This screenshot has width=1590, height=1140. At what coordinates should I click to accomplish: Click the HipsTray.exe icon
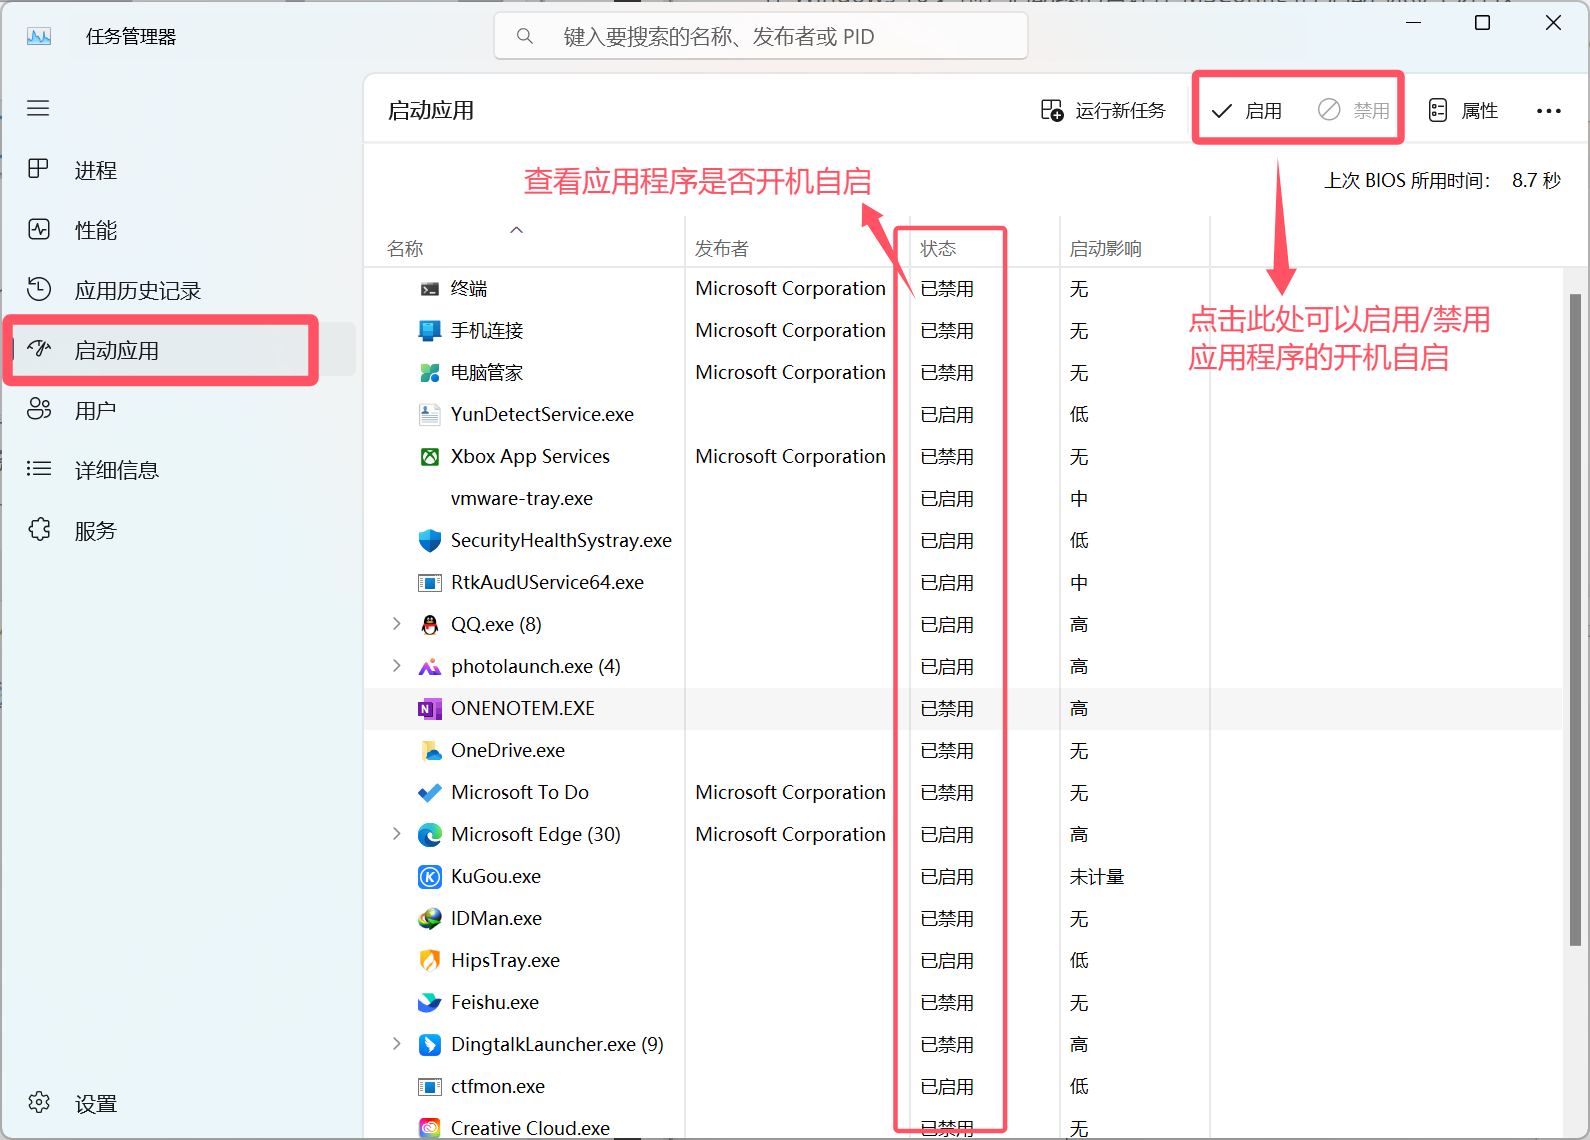coord(430,961)
